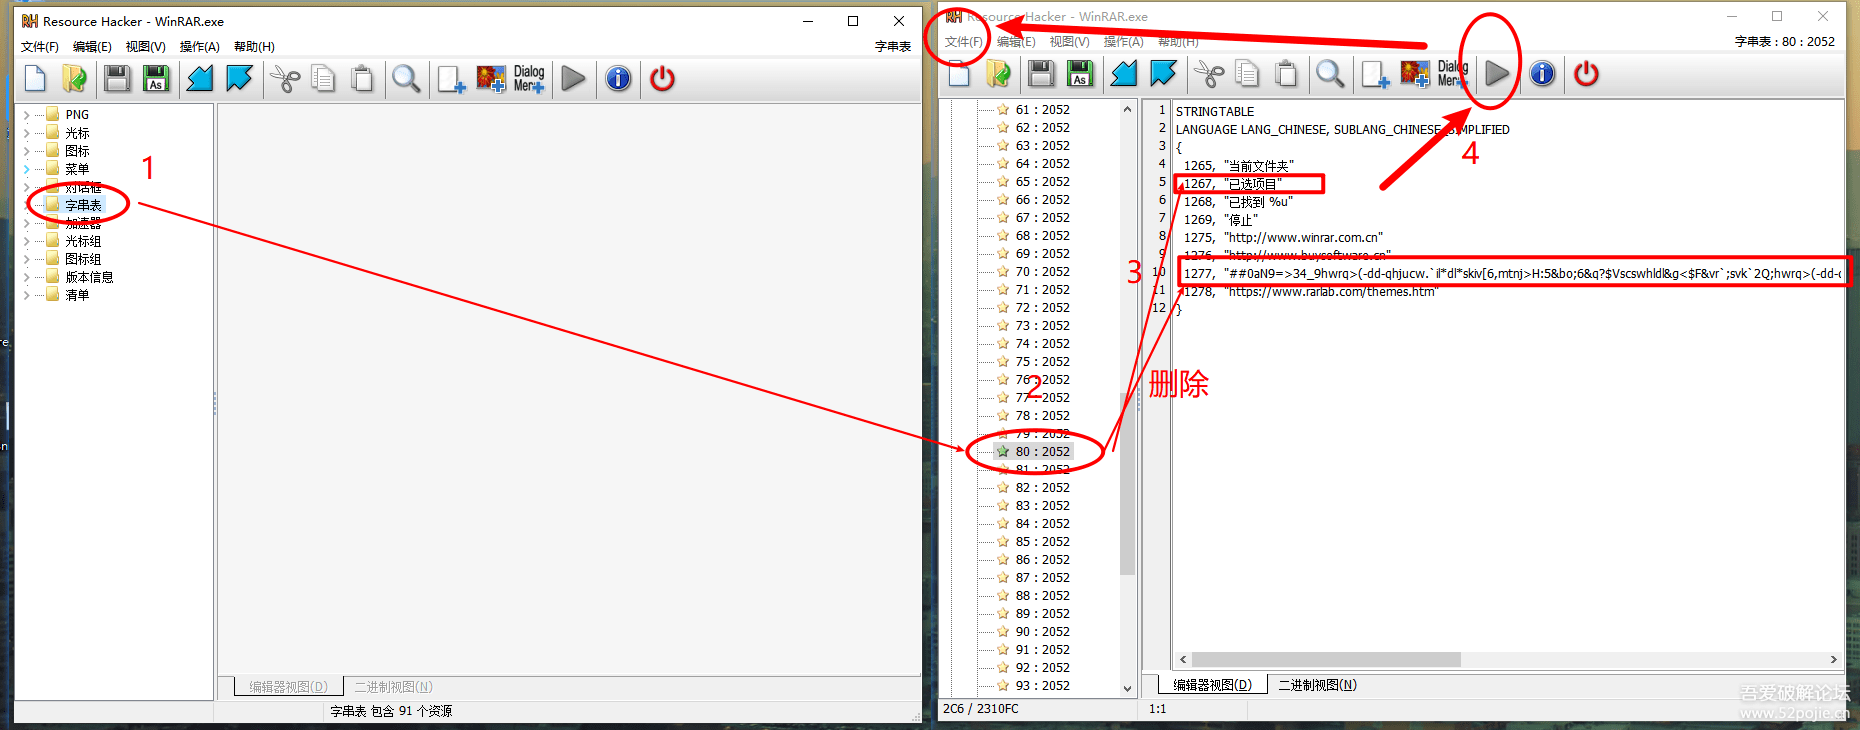Click line 1269 "停止" in editor
The width and height of the screenshot is (1860, 730).
1222,219
